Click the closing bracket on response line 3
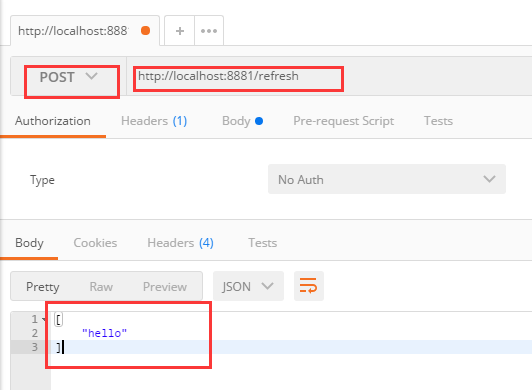Viewport: 532px width, 390px height. tap(58, 348)
